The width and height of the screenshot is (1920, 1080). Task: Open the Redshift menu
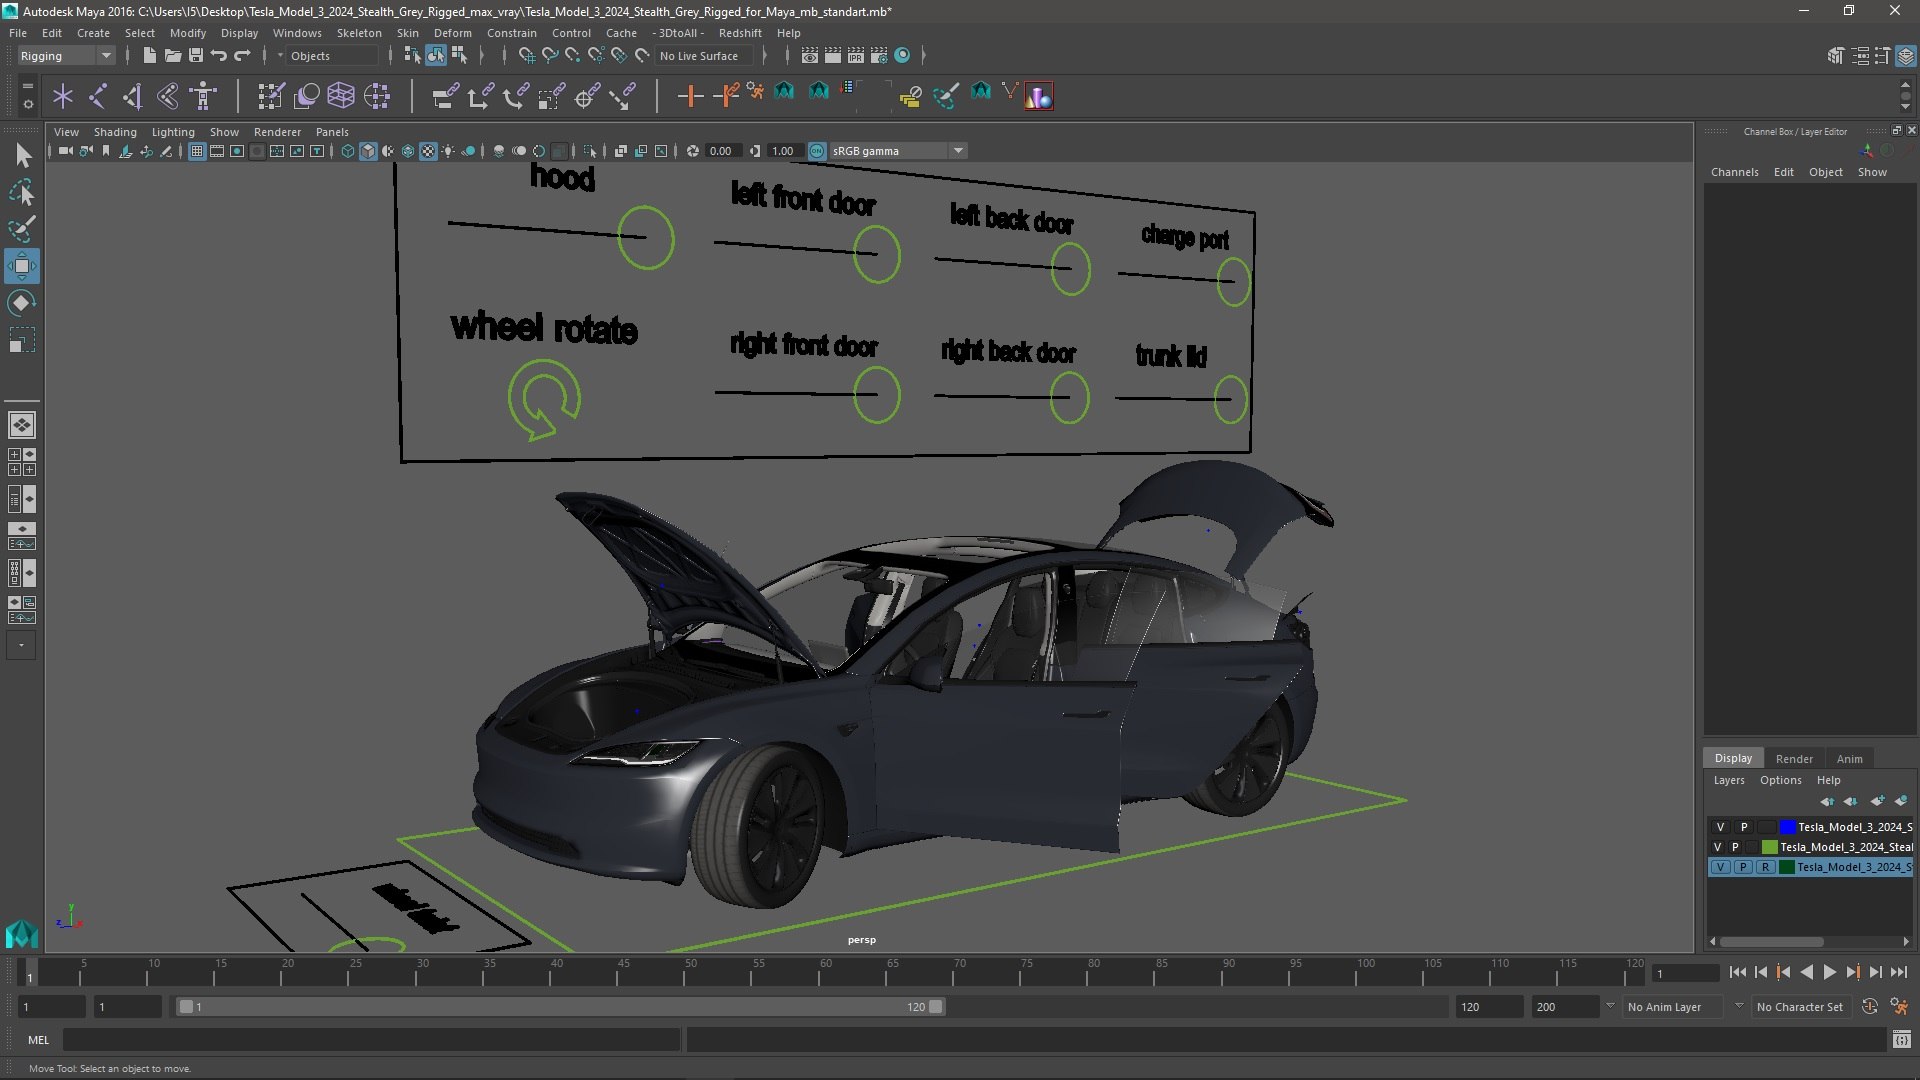click(x=740, y=33)
